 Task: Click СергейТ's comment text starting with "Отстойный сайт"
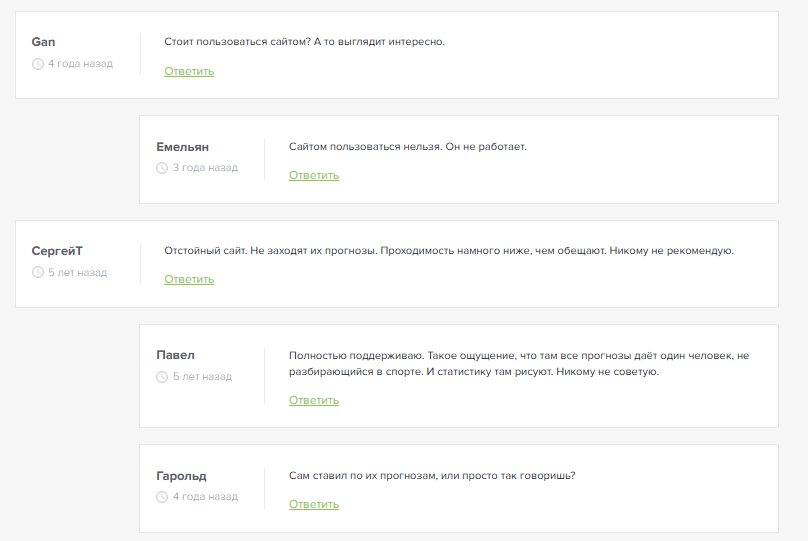(449, 251)
